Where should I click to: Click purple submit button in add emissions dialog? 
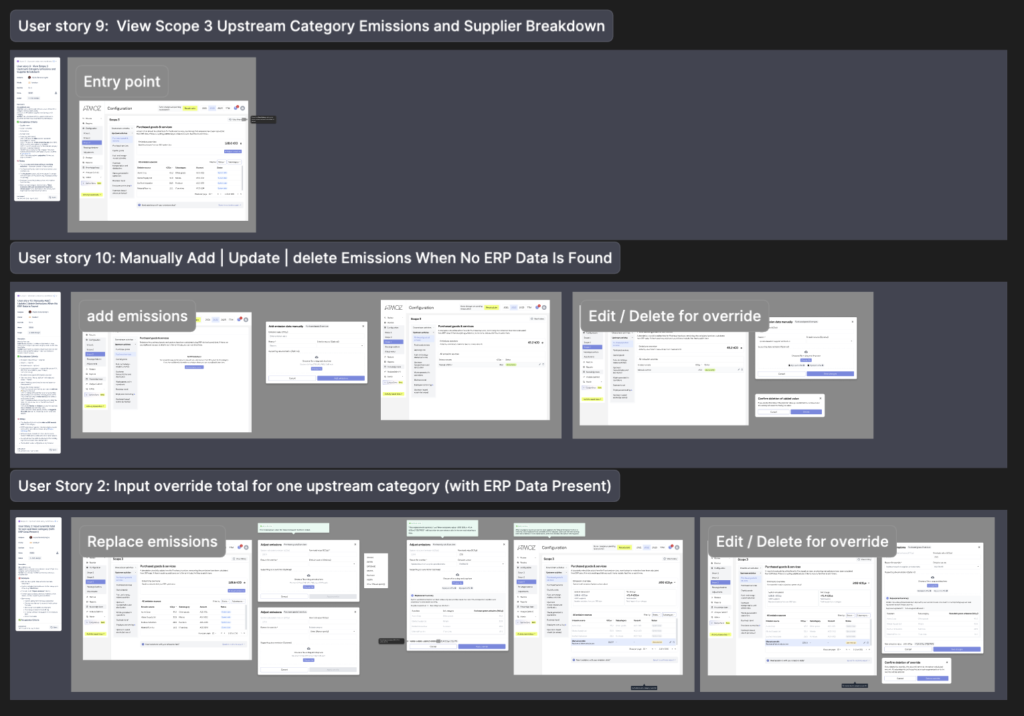tap(339, 377)
